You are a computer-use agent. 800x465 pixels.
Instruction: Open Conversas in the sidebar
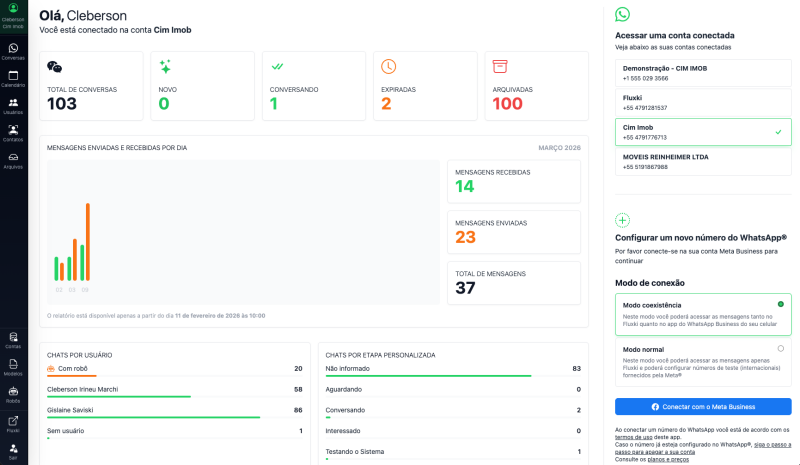pyautogui.click(x=13, y=51)
